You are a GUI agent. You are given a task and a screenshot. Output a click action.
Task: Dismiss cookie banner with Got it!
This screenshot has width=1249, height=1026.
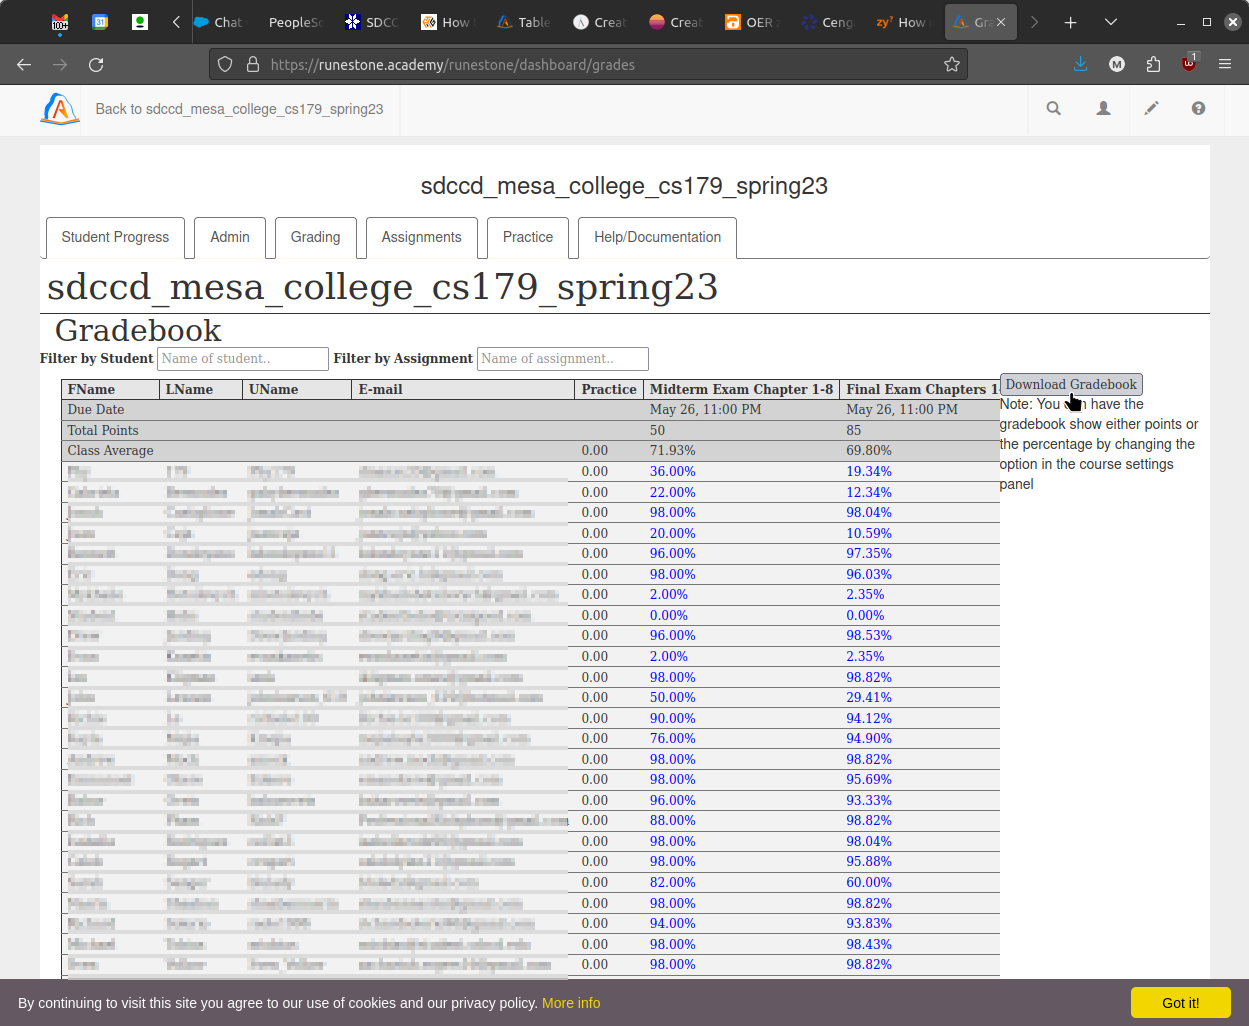tap(1180, 1002)
